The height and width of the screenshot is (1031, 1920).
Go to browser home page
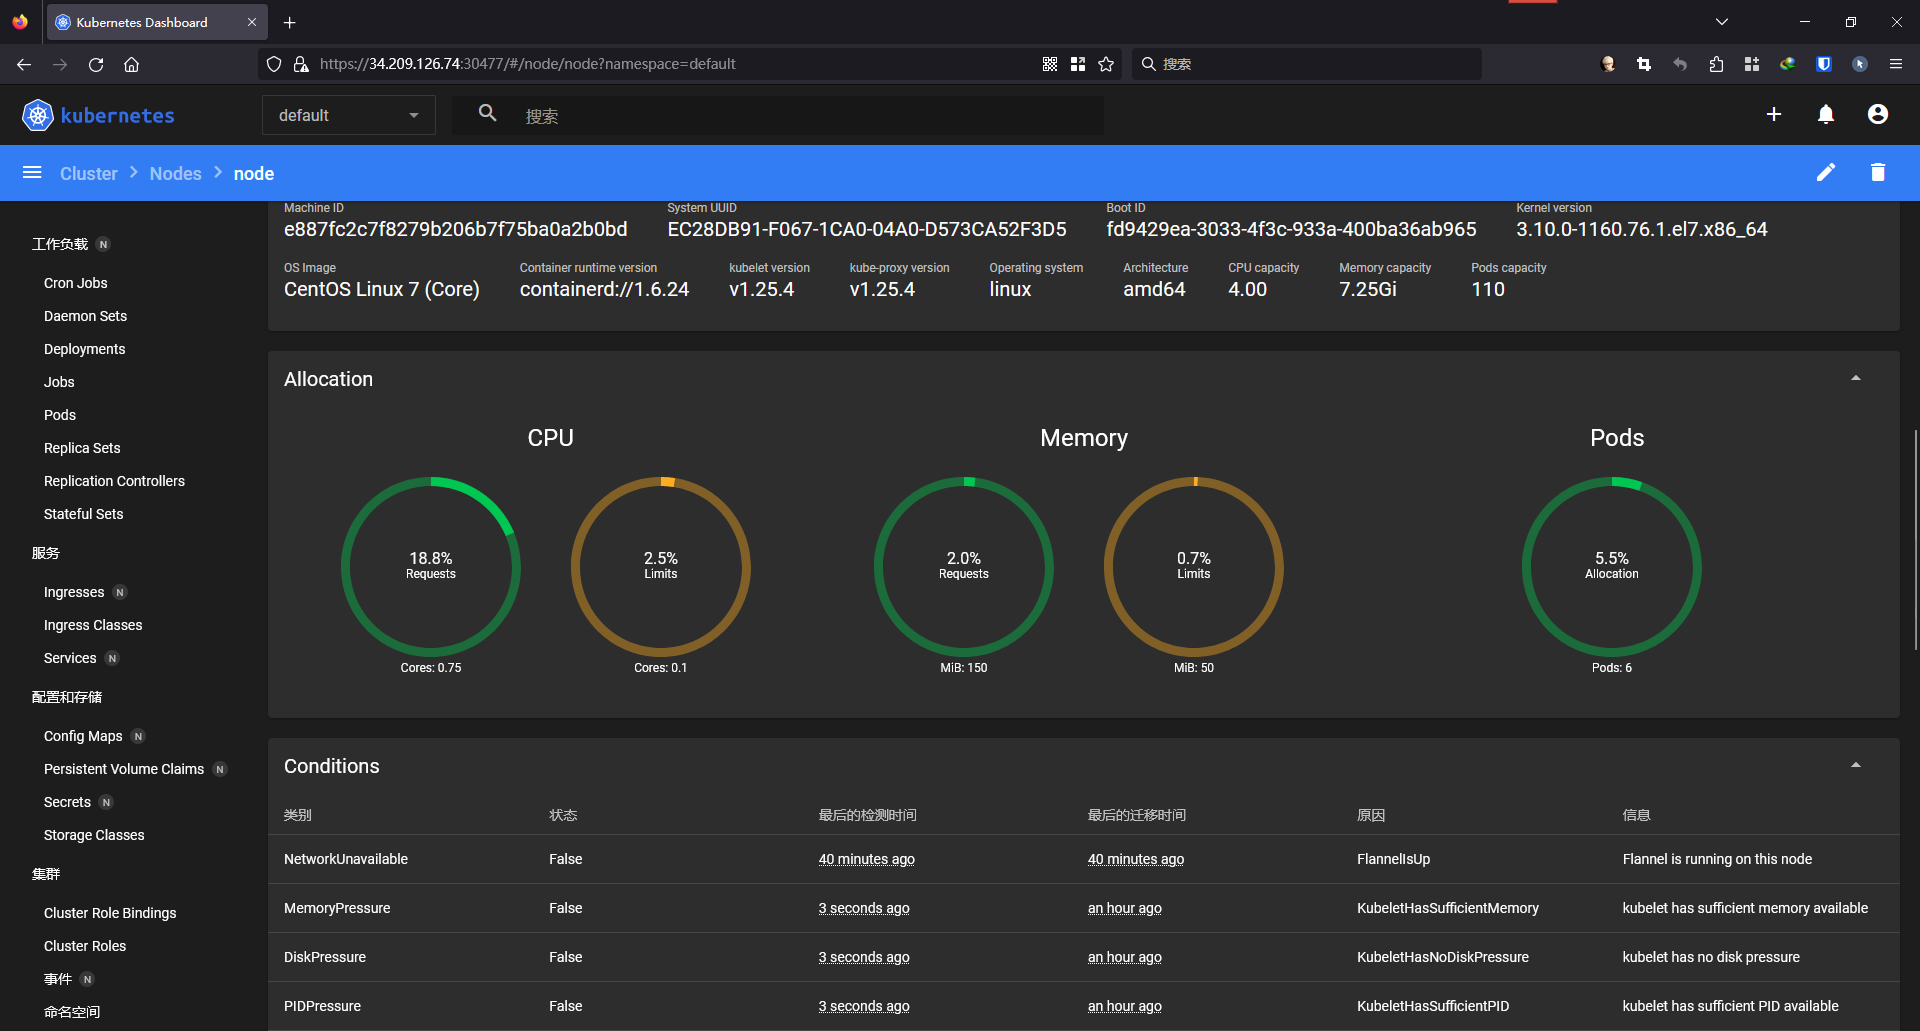131,64
